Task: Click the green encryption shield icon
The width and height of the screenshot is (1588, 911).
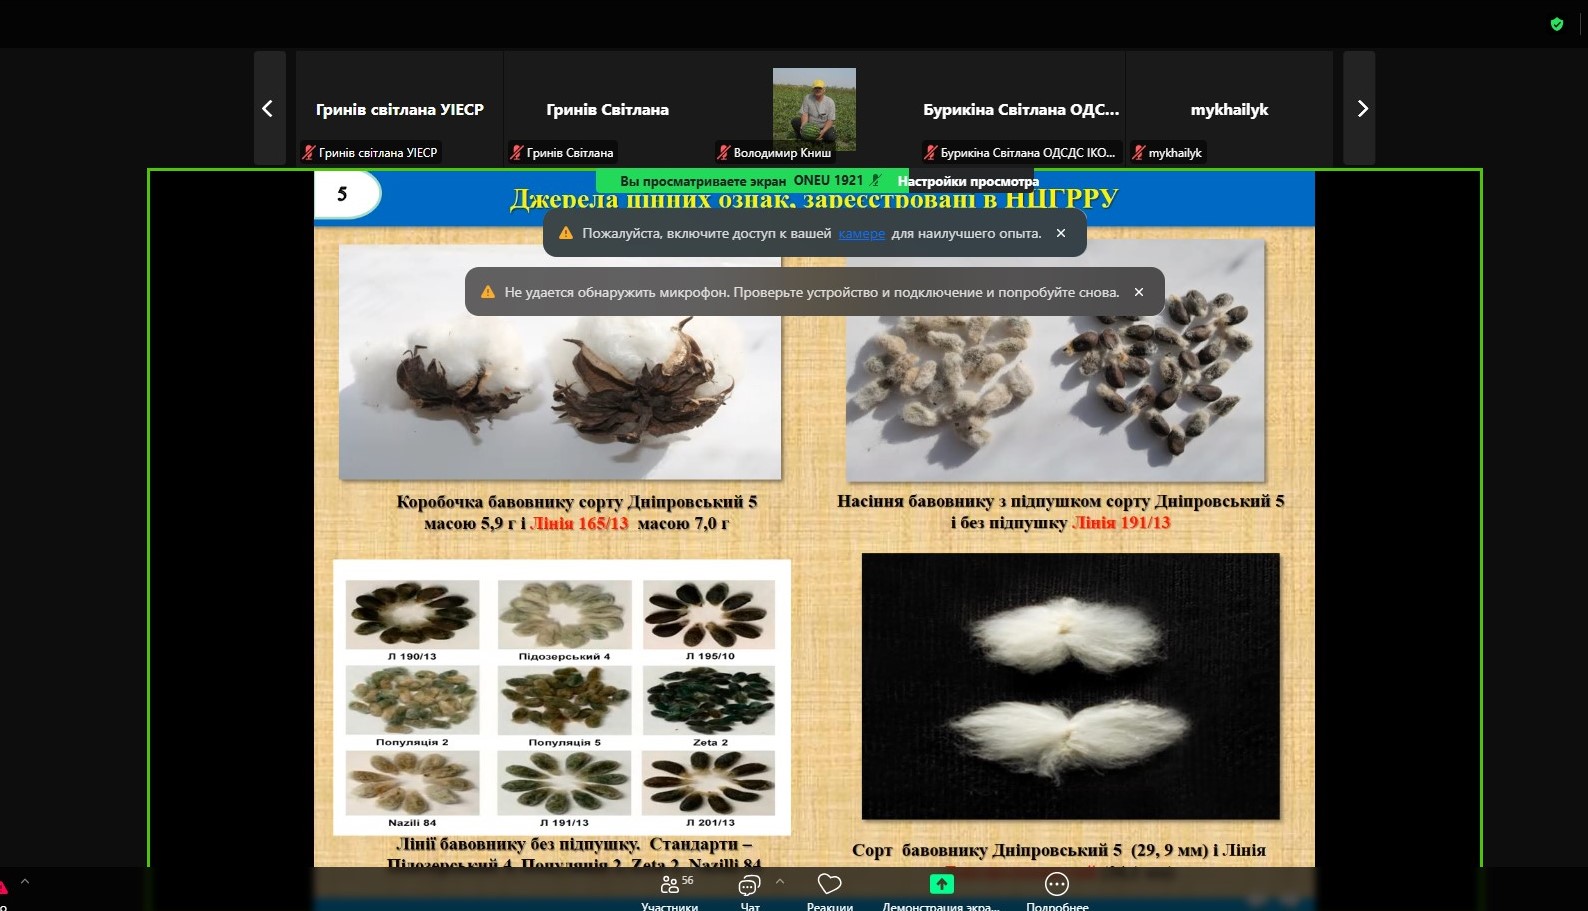Action: pos(1556,24)
